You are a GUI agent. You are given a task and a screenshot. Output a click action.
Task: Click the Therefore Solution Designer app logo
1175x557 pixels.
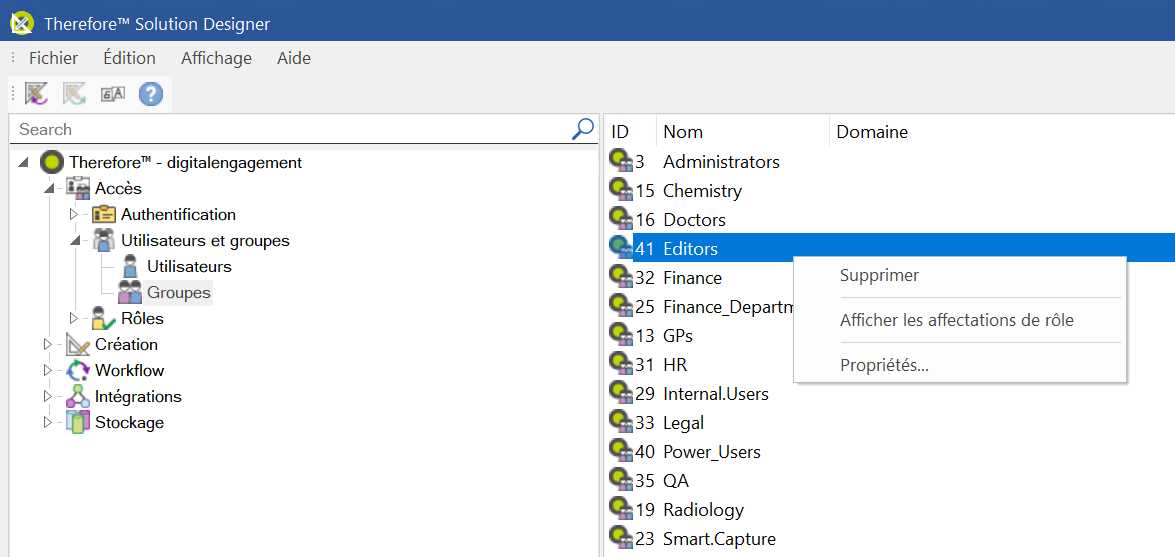22,23
